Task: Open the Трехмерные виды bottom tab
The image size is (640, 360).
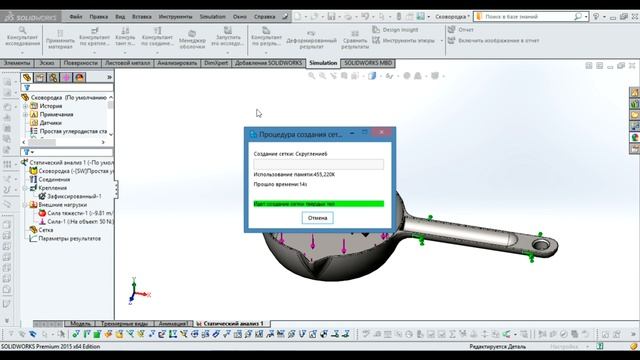Action: coord(124,323)
